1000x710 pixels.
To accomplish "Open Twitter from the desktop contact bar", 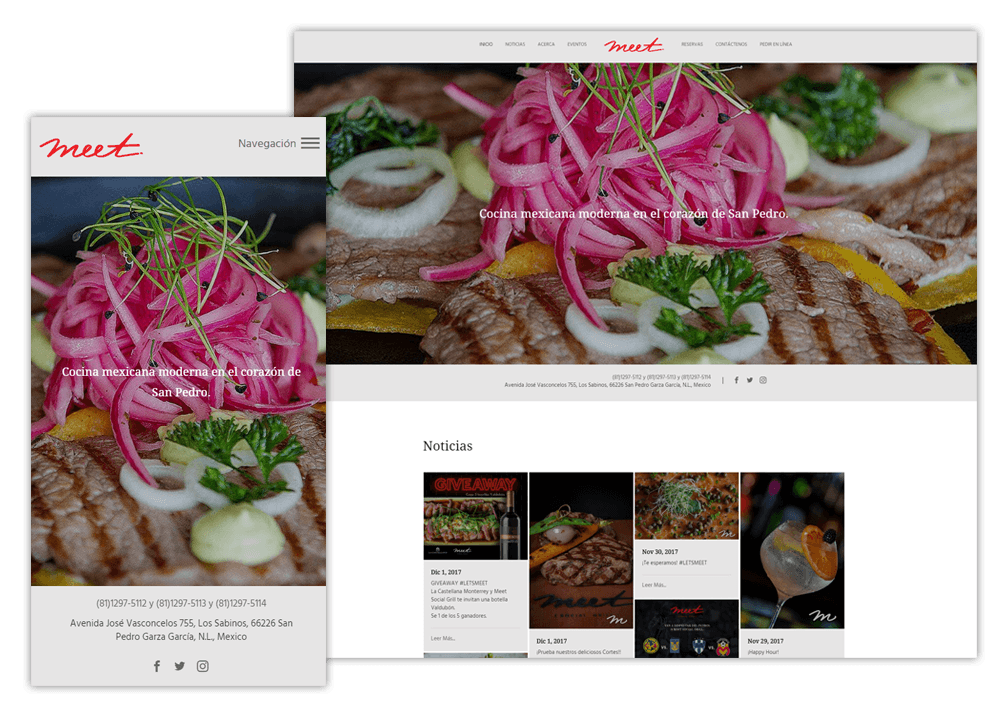I will pos(750,380).
